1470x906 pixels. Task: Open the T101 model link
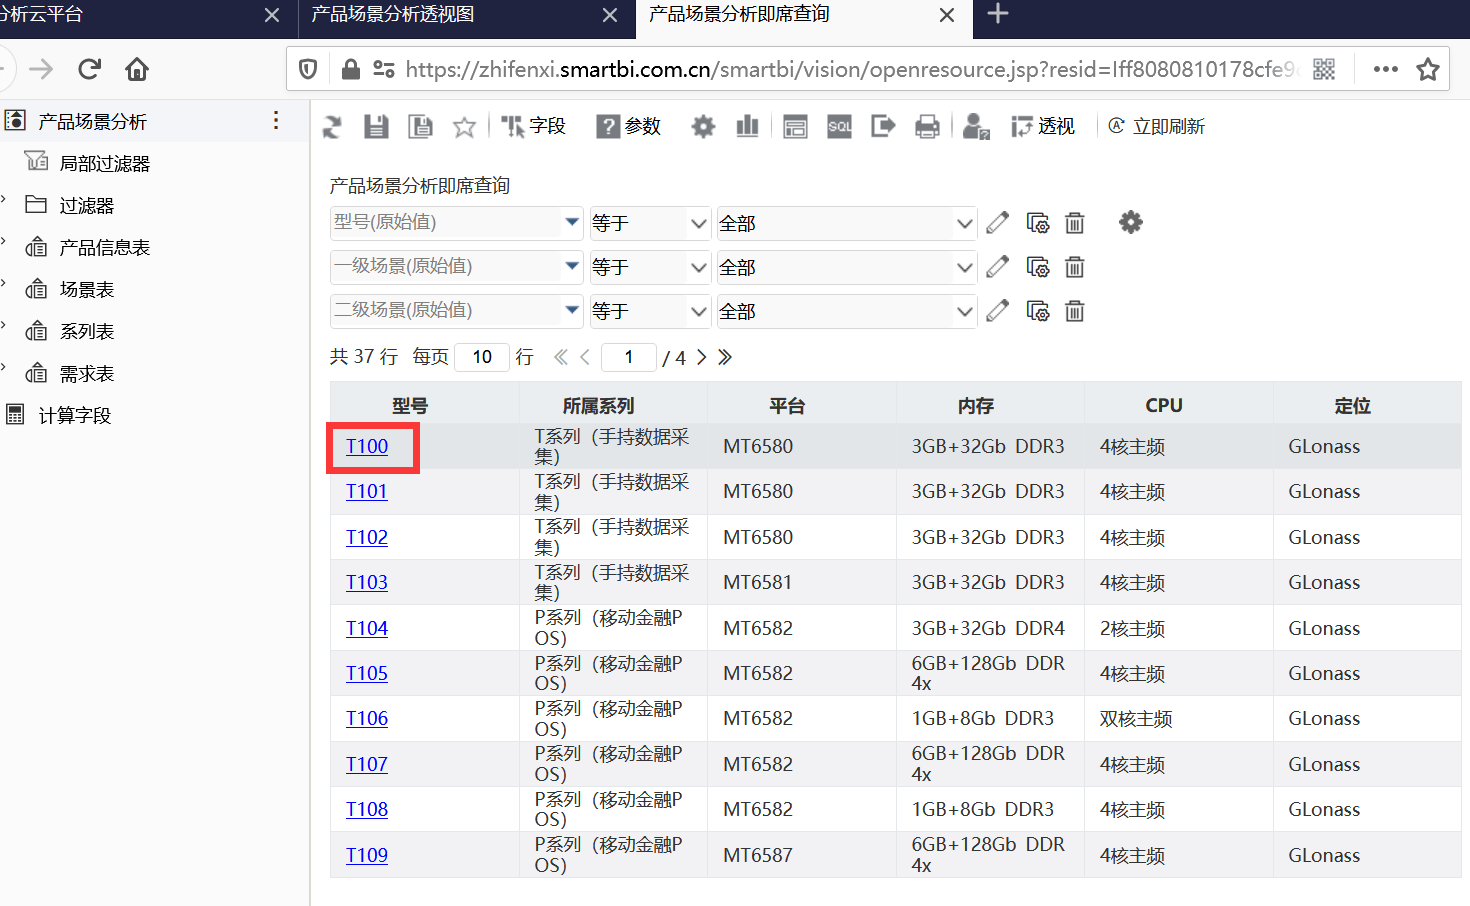(x=367, y=491)
